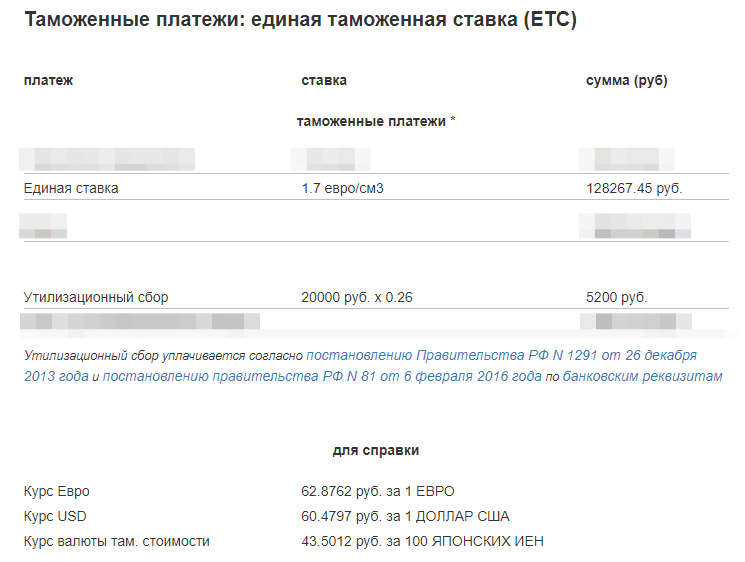Click the page title about единая таможенная ставка
Screen dimensions: 745x562
[x=300, y=20]
